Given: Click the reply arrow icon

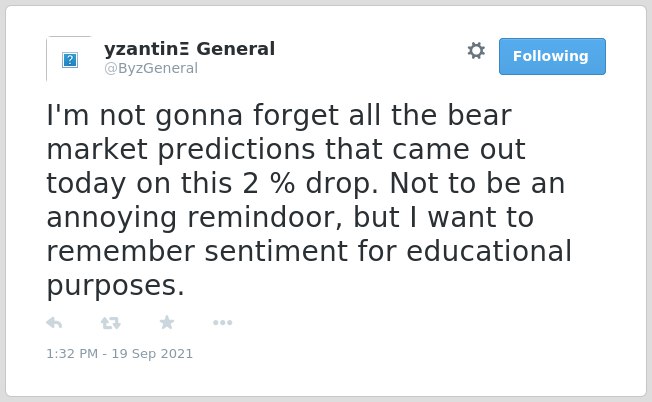Looking at the screenshot, I should click(x=54, y=323).
